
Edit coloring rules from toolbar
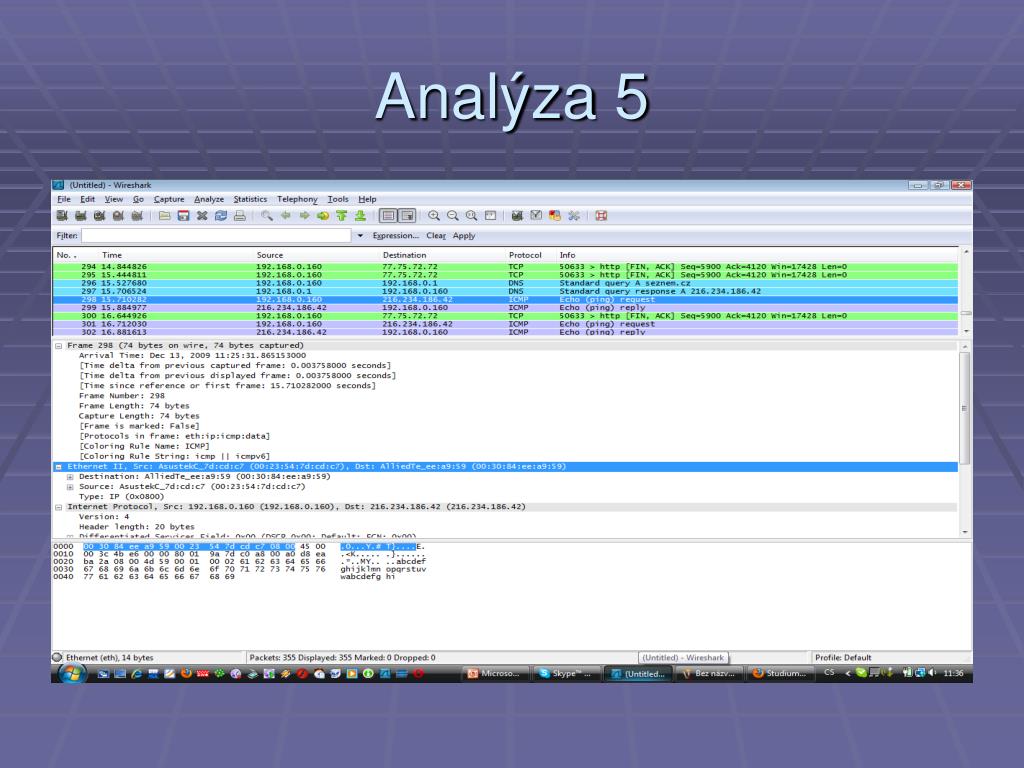click(555, 216)
